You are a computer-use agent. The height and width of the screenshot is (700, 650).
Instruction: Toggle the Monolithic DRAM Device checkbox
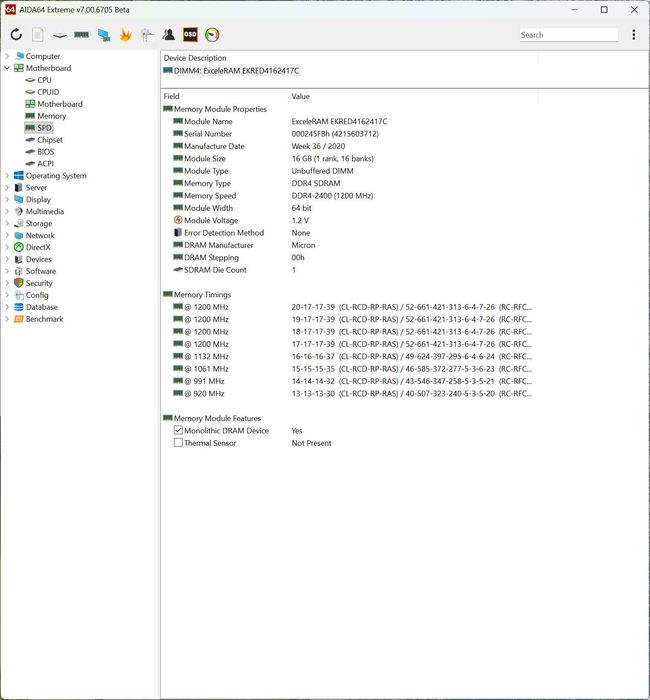pos(178,430)
